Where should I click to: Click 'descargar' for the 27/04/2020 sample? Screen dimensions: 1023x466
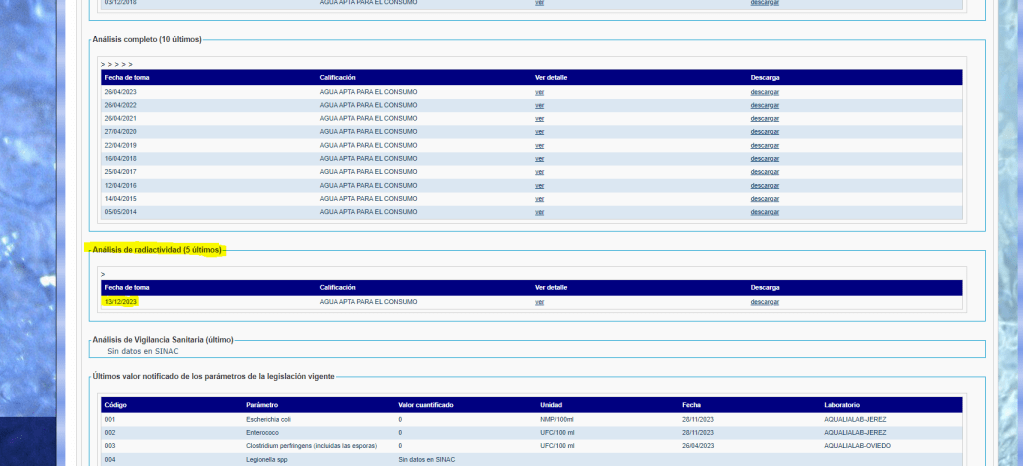click(764, 132)
